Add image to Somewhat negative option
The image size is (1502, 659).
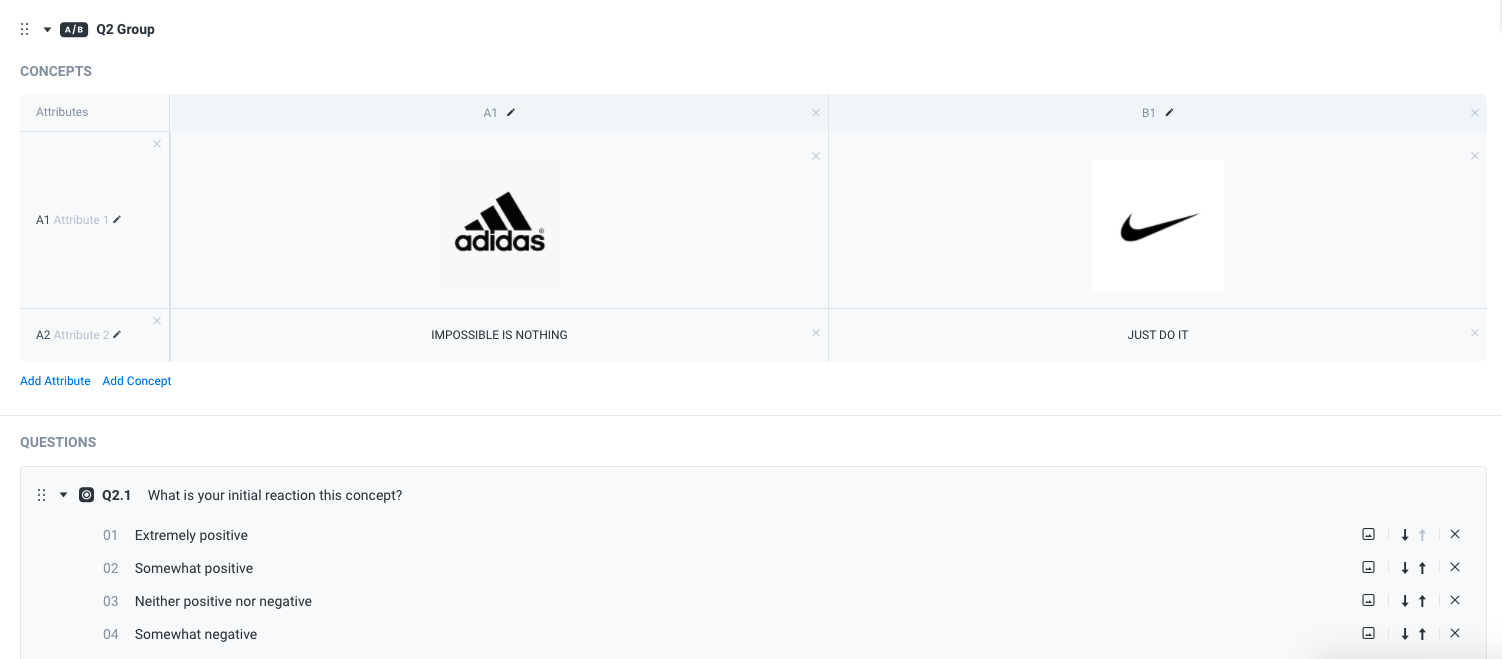(1368, 633)
